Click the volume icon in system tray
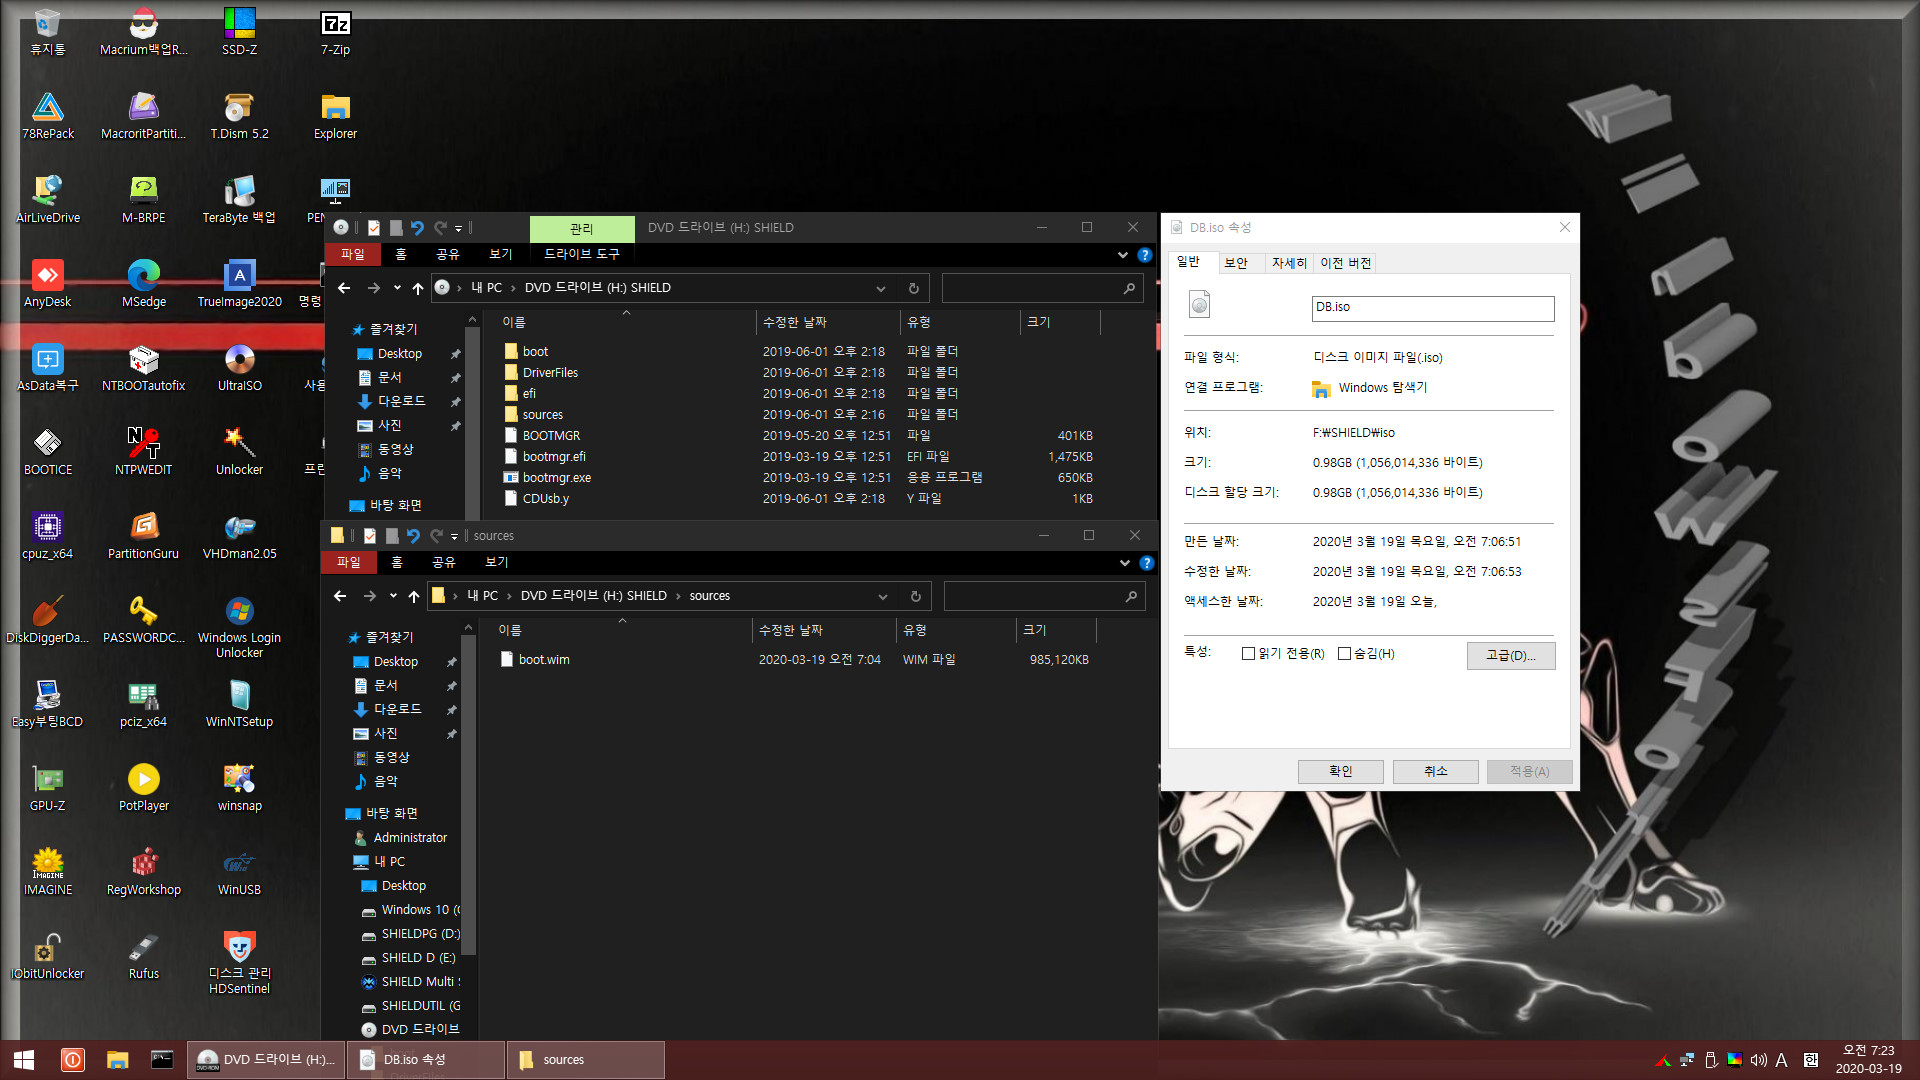Image resolution: width=1920 pixels, height=1080 pixels. 1758,1060
